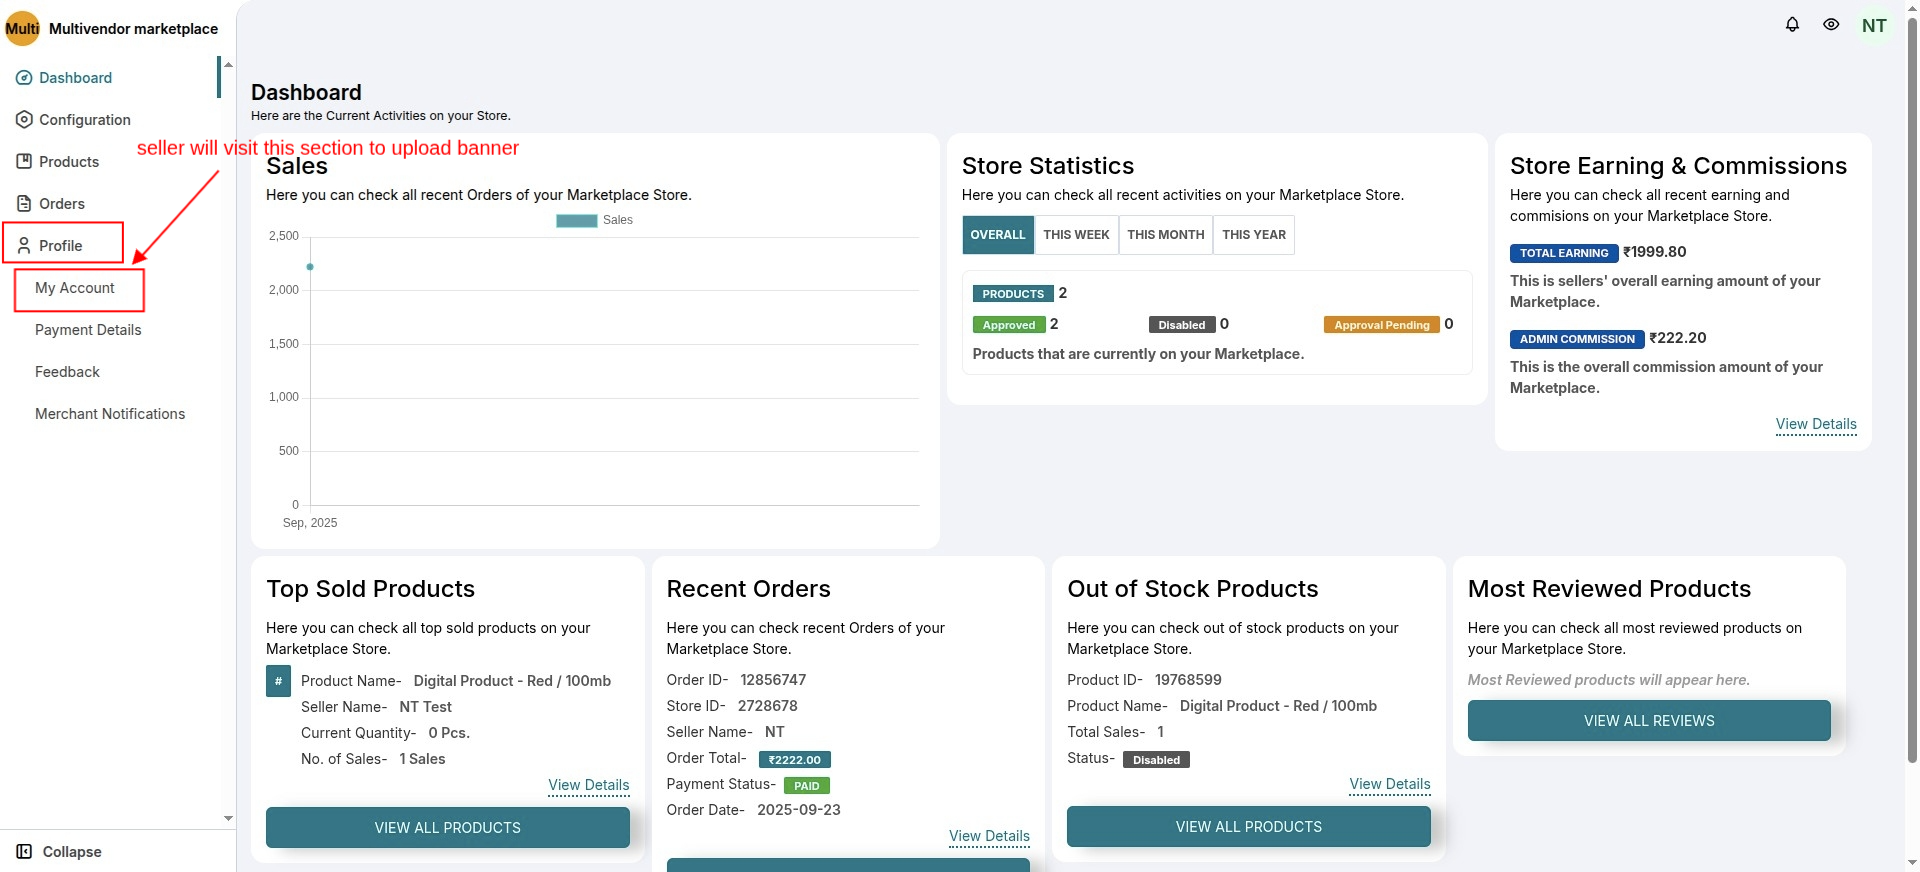Viewport: 1920px width, 872px height.
Task: Expand the Profile menu section
Action: tap(60, 245)
